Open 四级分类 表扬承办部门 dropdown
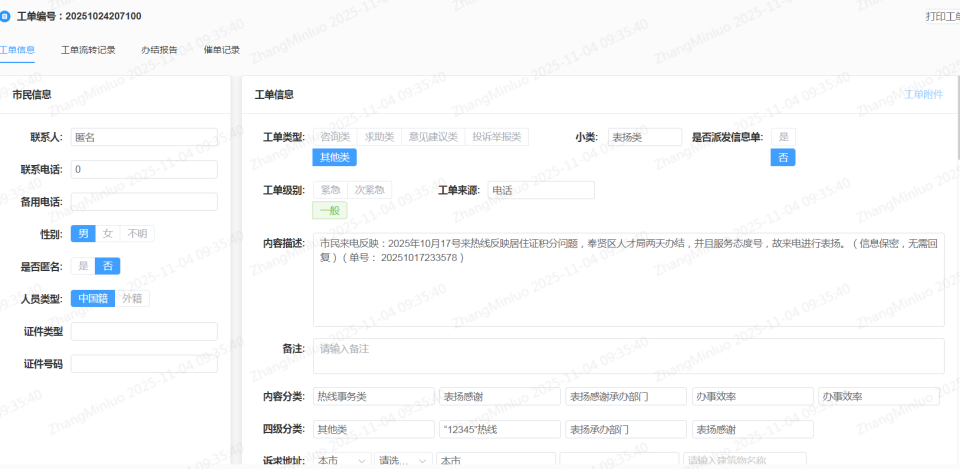Image resolution: width=960 pixels, height=469 pixels. (626, 429)
